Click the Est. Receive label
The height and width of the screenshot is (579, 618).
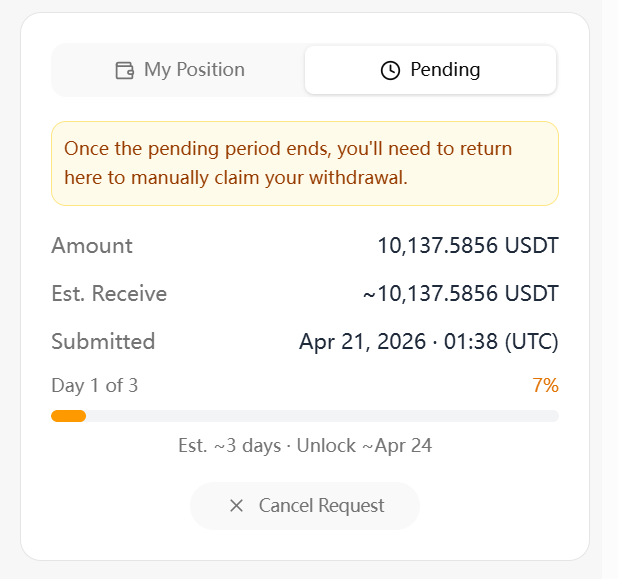click(x=109, y=294)
